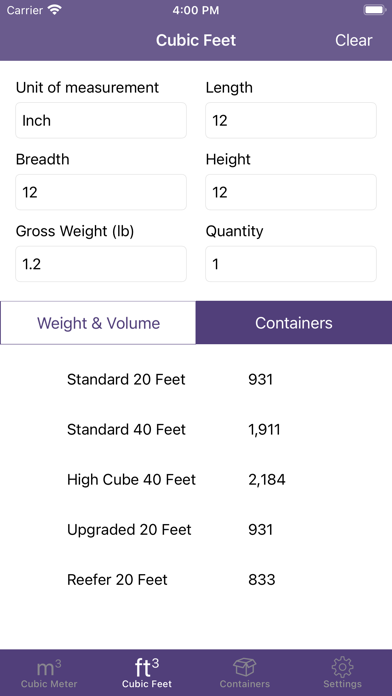The image size is (392, 696).
Task: Select the Standard 40 Feet row
Action: (x=196, y=430)
